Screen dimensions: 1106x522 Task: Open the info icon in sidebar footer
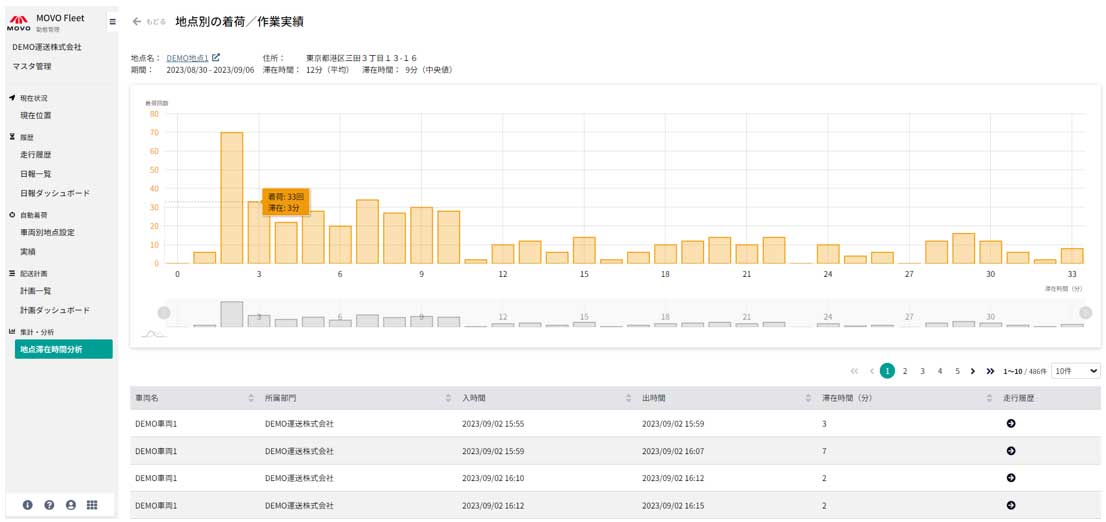tap(28, 505)
